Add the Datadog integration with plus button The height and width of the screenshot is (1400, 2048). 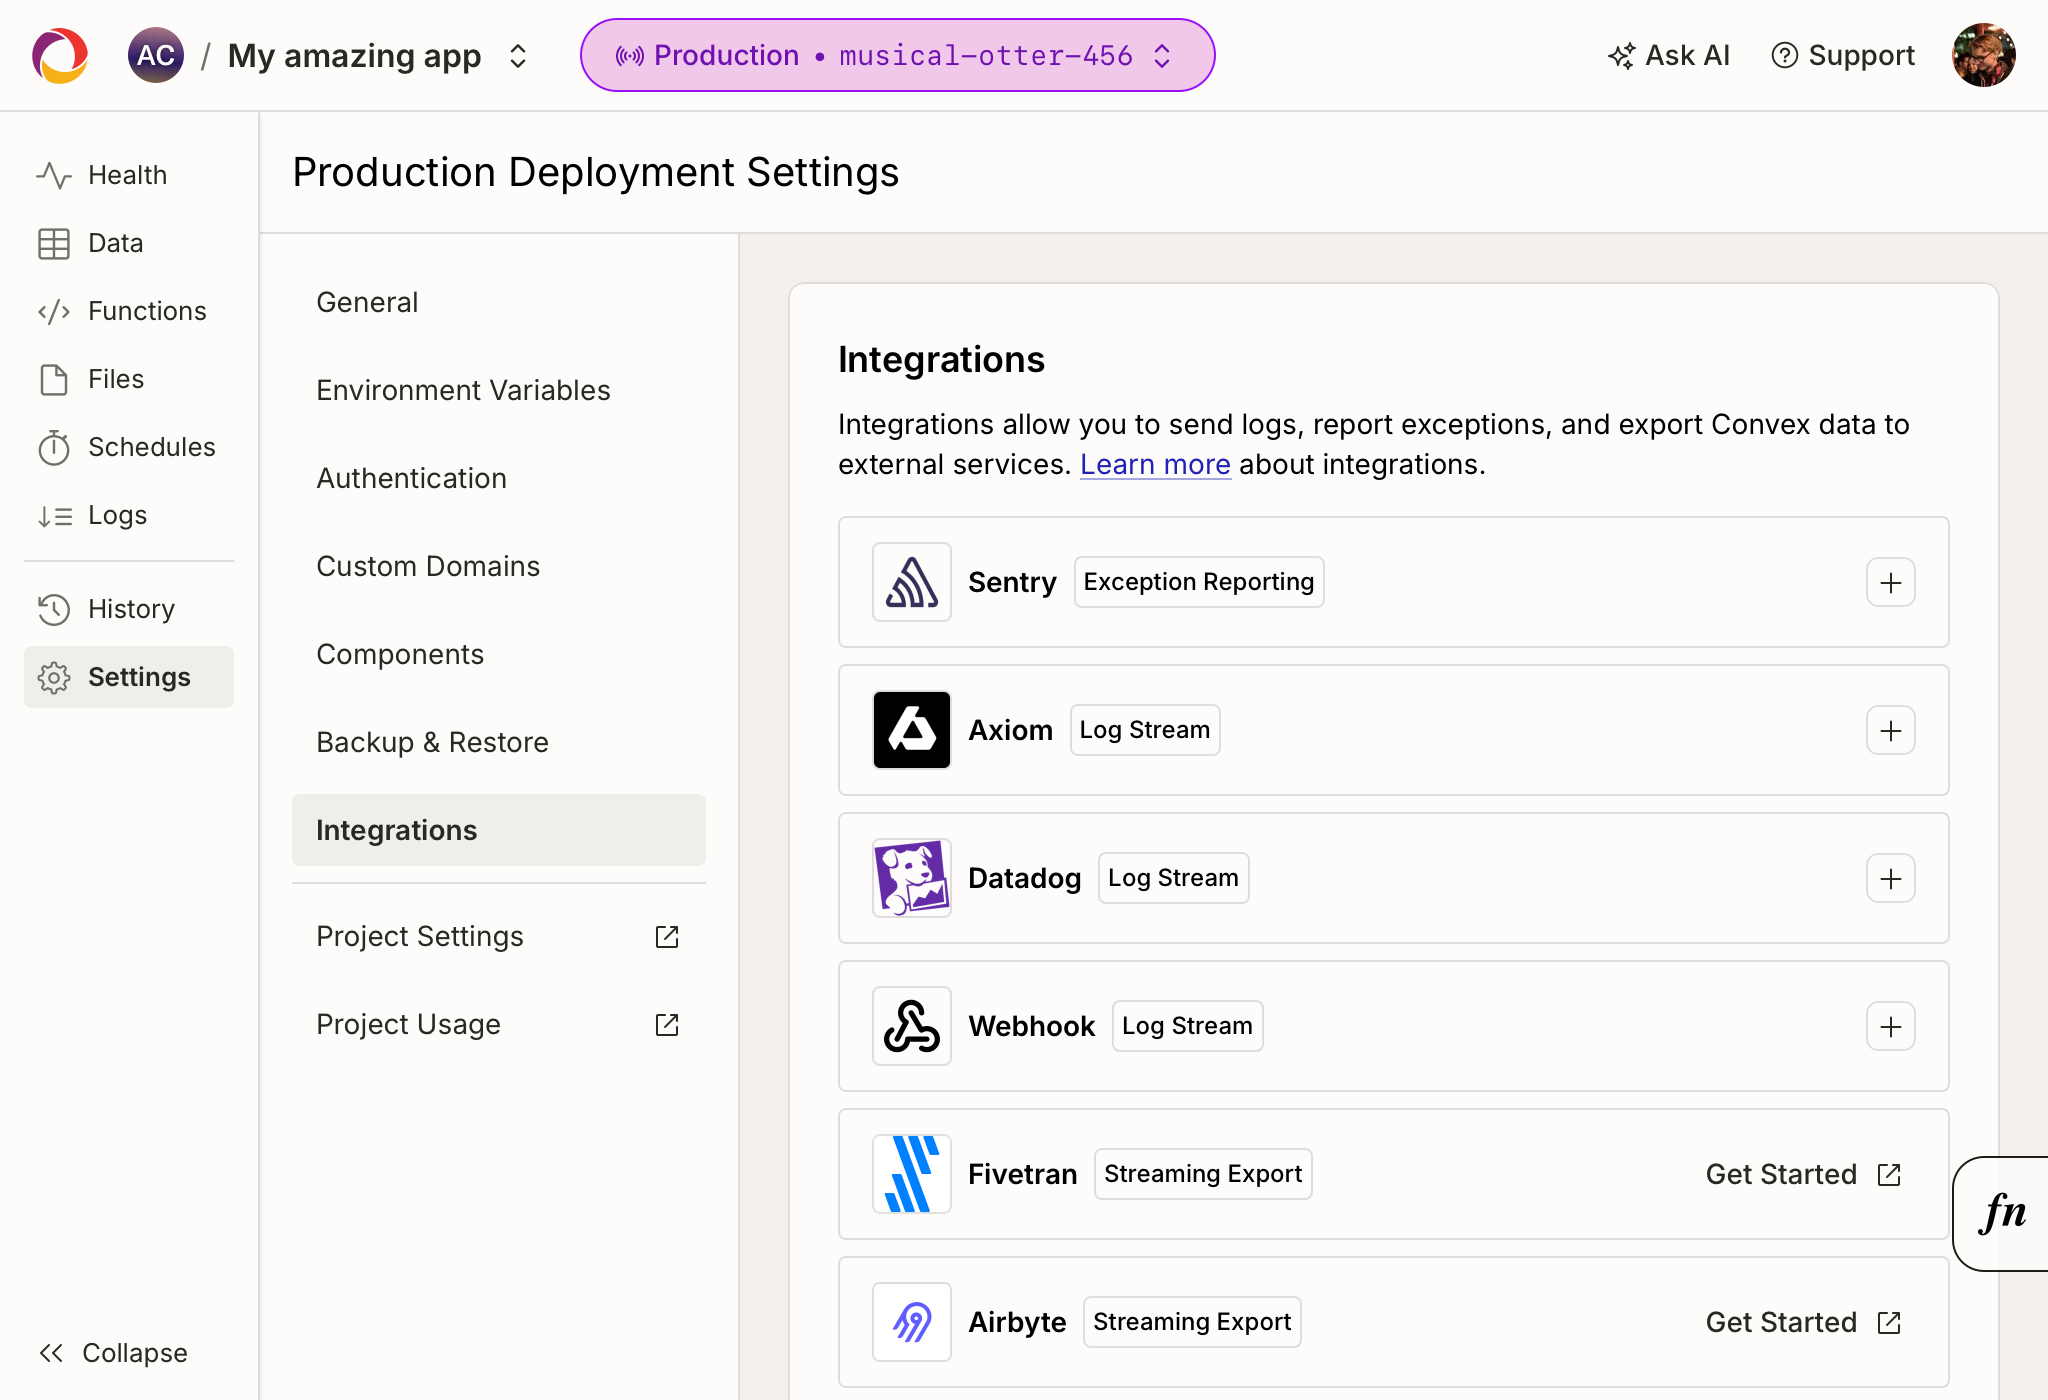[x=1891, y=878]
